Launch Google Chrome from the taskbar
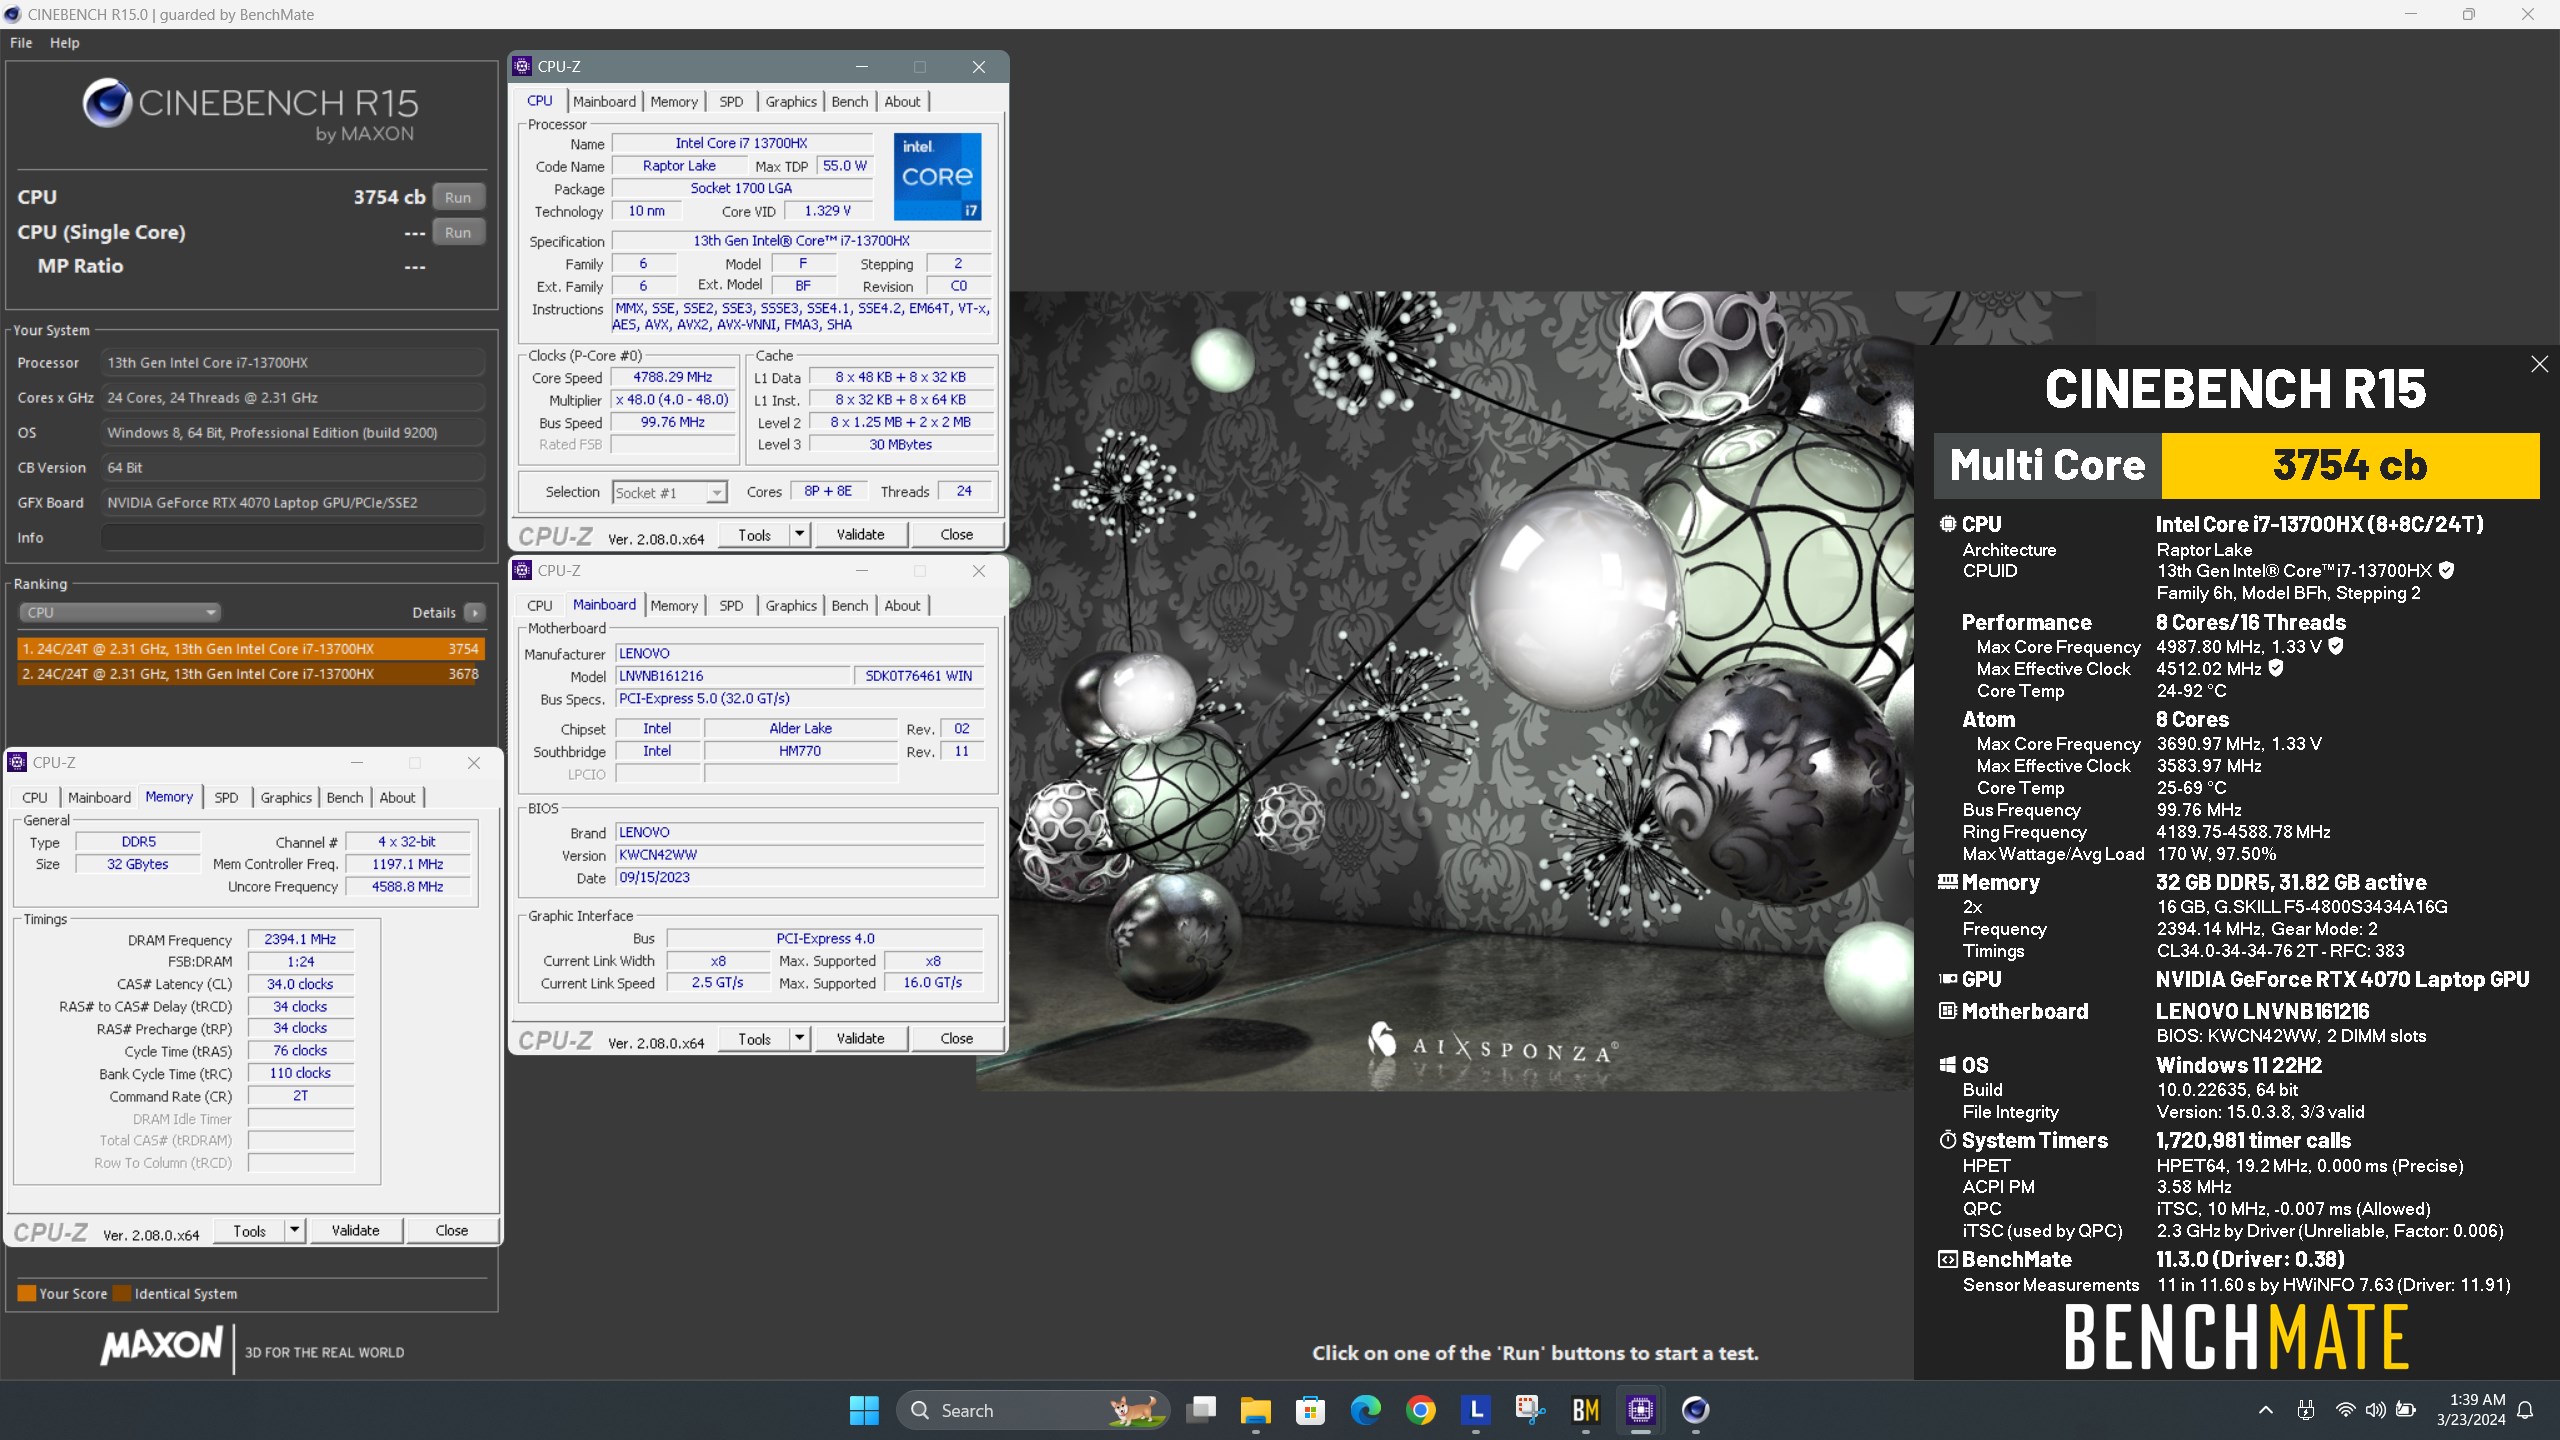This screenshot has height=1440, width=2560. (1420, 1410)
